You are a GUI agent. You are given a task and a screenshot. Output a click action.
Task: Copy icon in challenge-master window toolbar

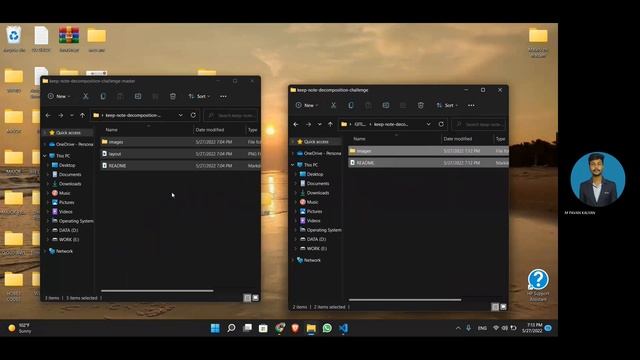point(103,96)
